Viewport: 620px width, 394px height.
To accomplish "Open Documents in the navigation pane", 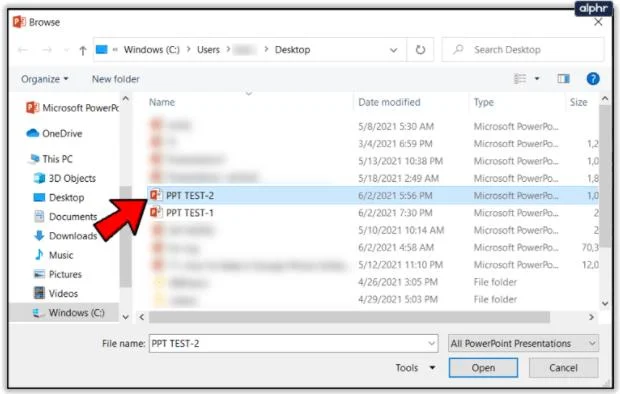I will (x=66, y=217).
